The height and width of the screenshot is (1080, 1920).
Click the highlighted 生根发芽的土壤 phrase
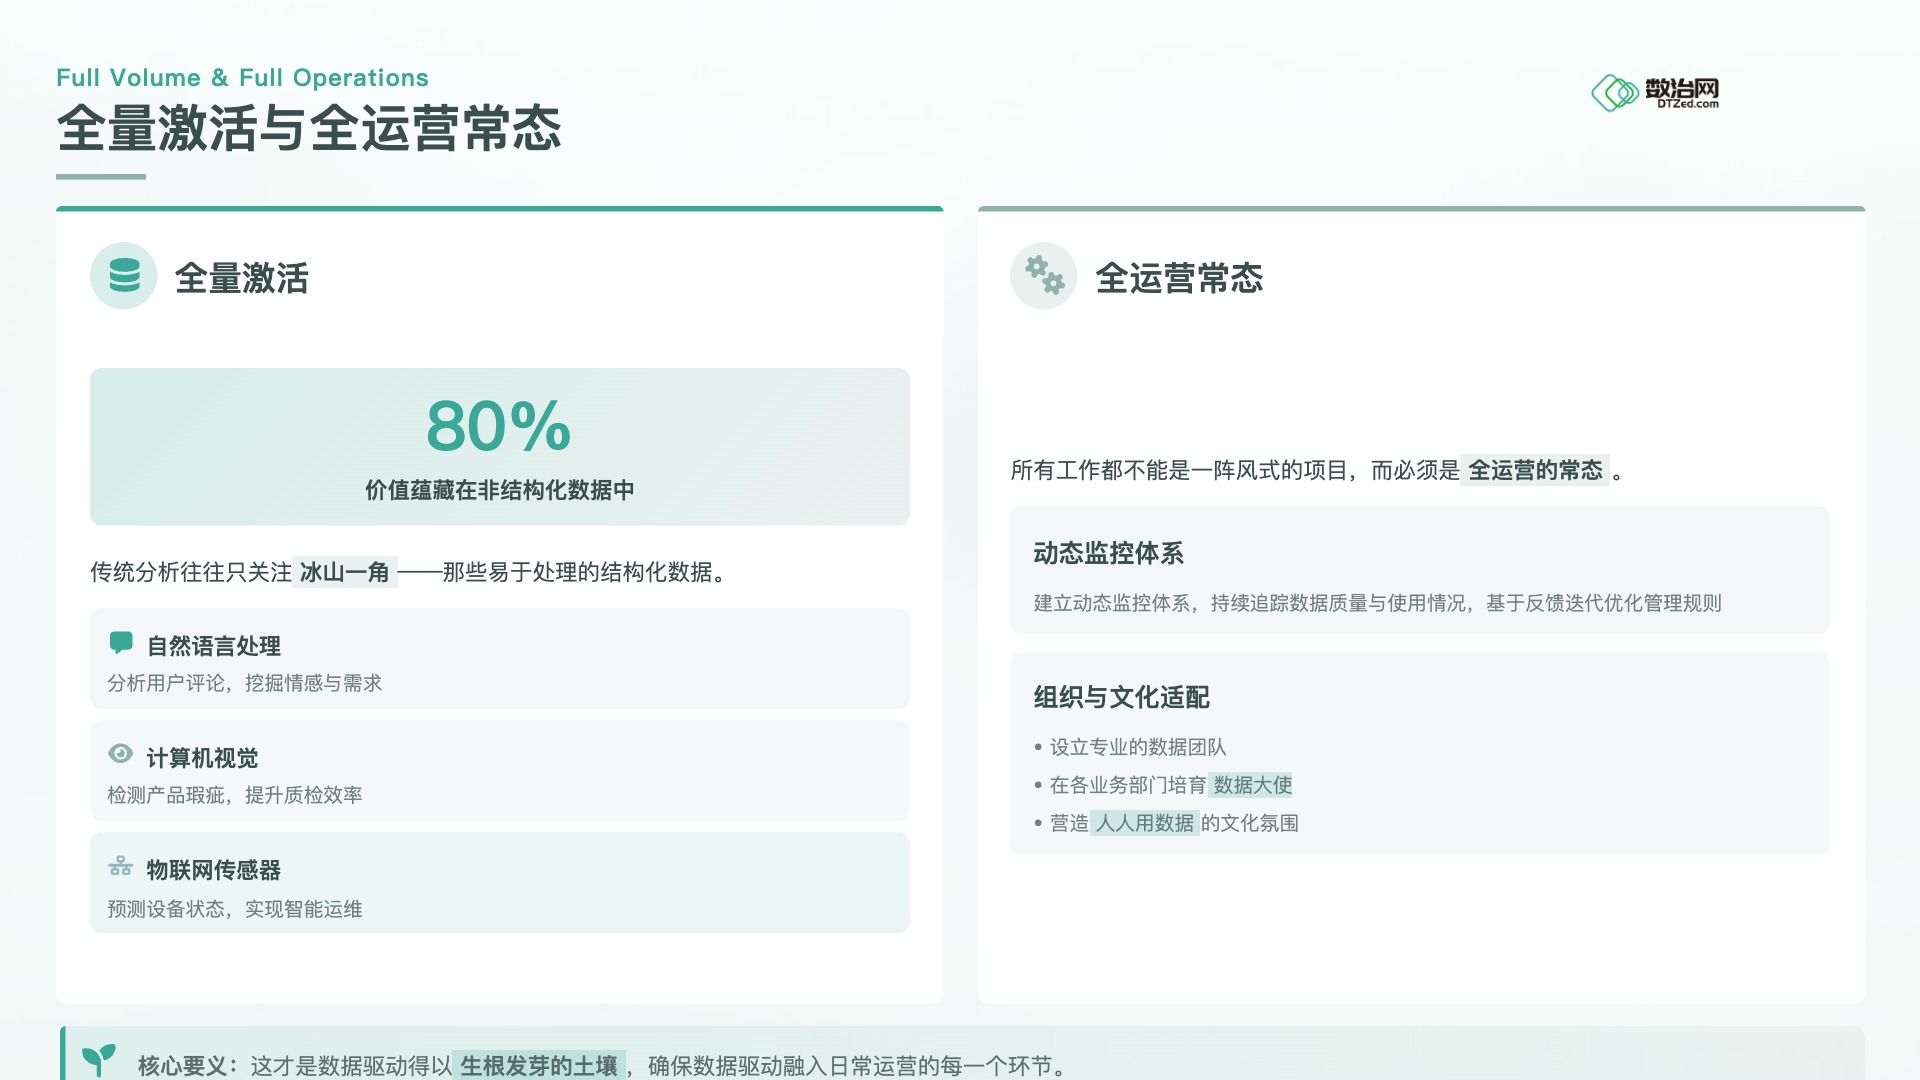539,1066
